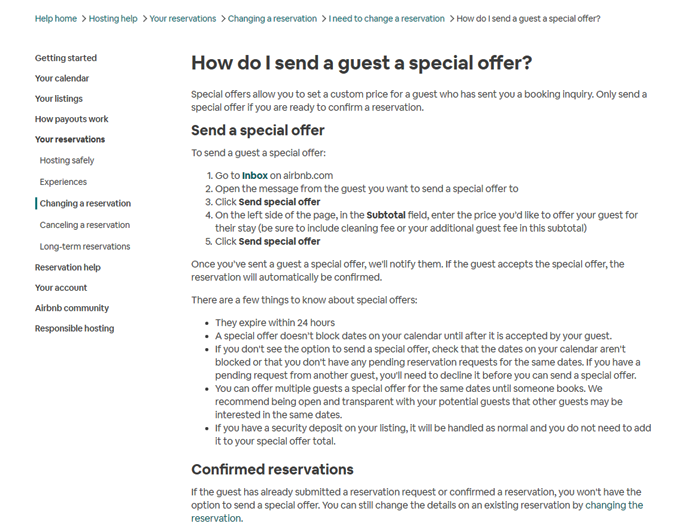The height and width of the screenshot is (530, 680).
Task: Open Your listings sidebar item
Action: click(59, 99)
